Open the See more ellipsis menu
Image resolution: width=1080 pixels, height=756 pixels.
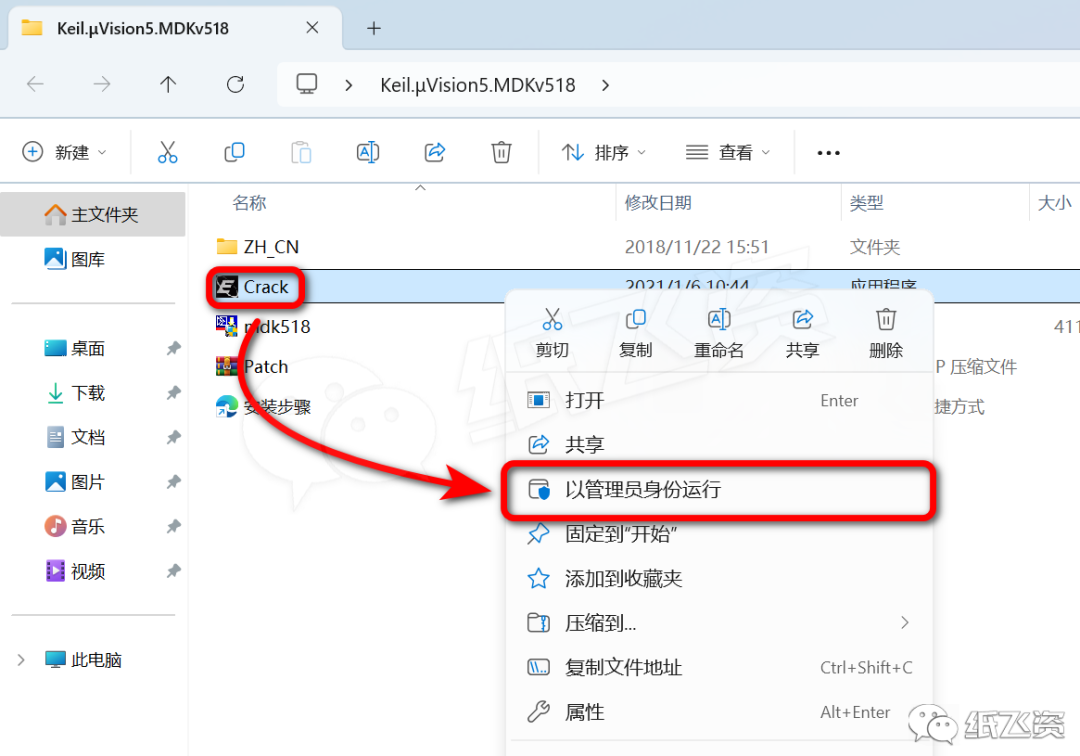tap(828, 152)
